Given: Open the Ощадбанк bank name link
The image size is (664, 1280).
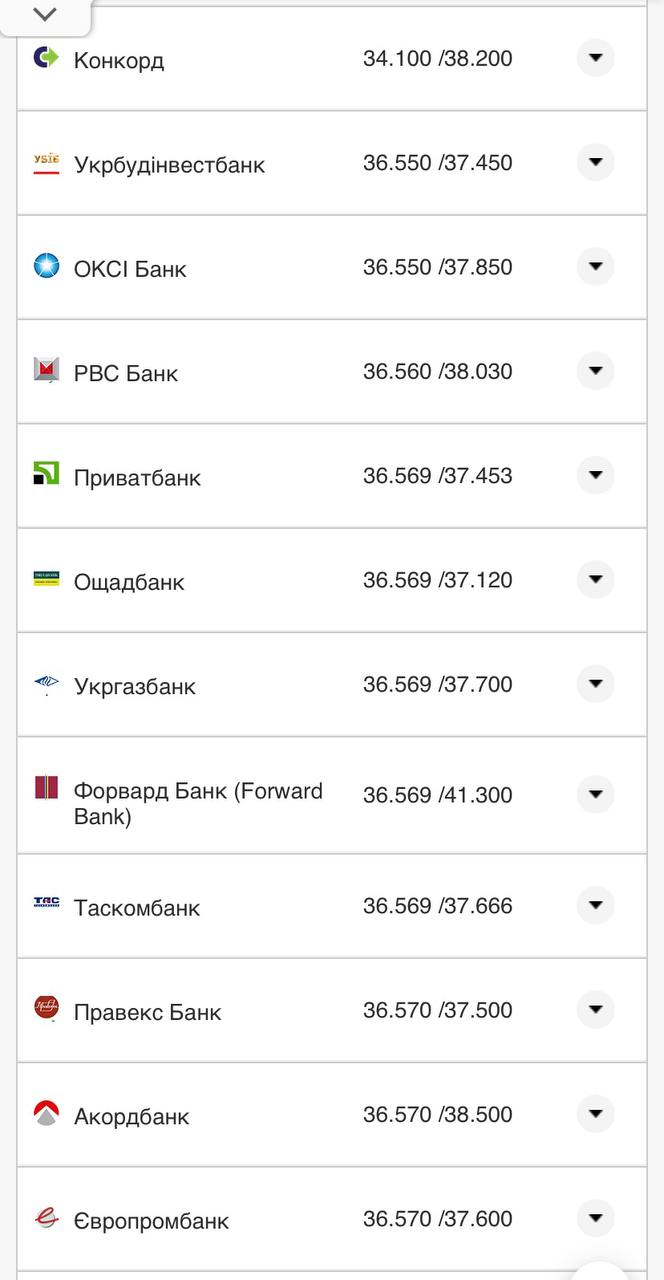Looking at the screenshot, I should click(129, 582).
